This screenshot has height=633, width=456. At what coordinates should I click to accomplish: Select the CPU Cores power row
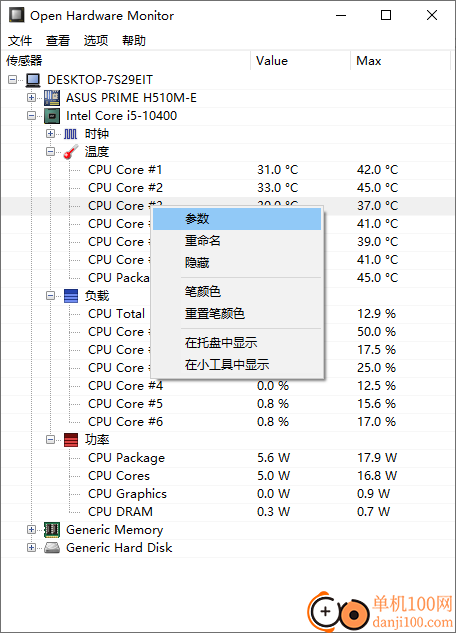coord(228,476)
